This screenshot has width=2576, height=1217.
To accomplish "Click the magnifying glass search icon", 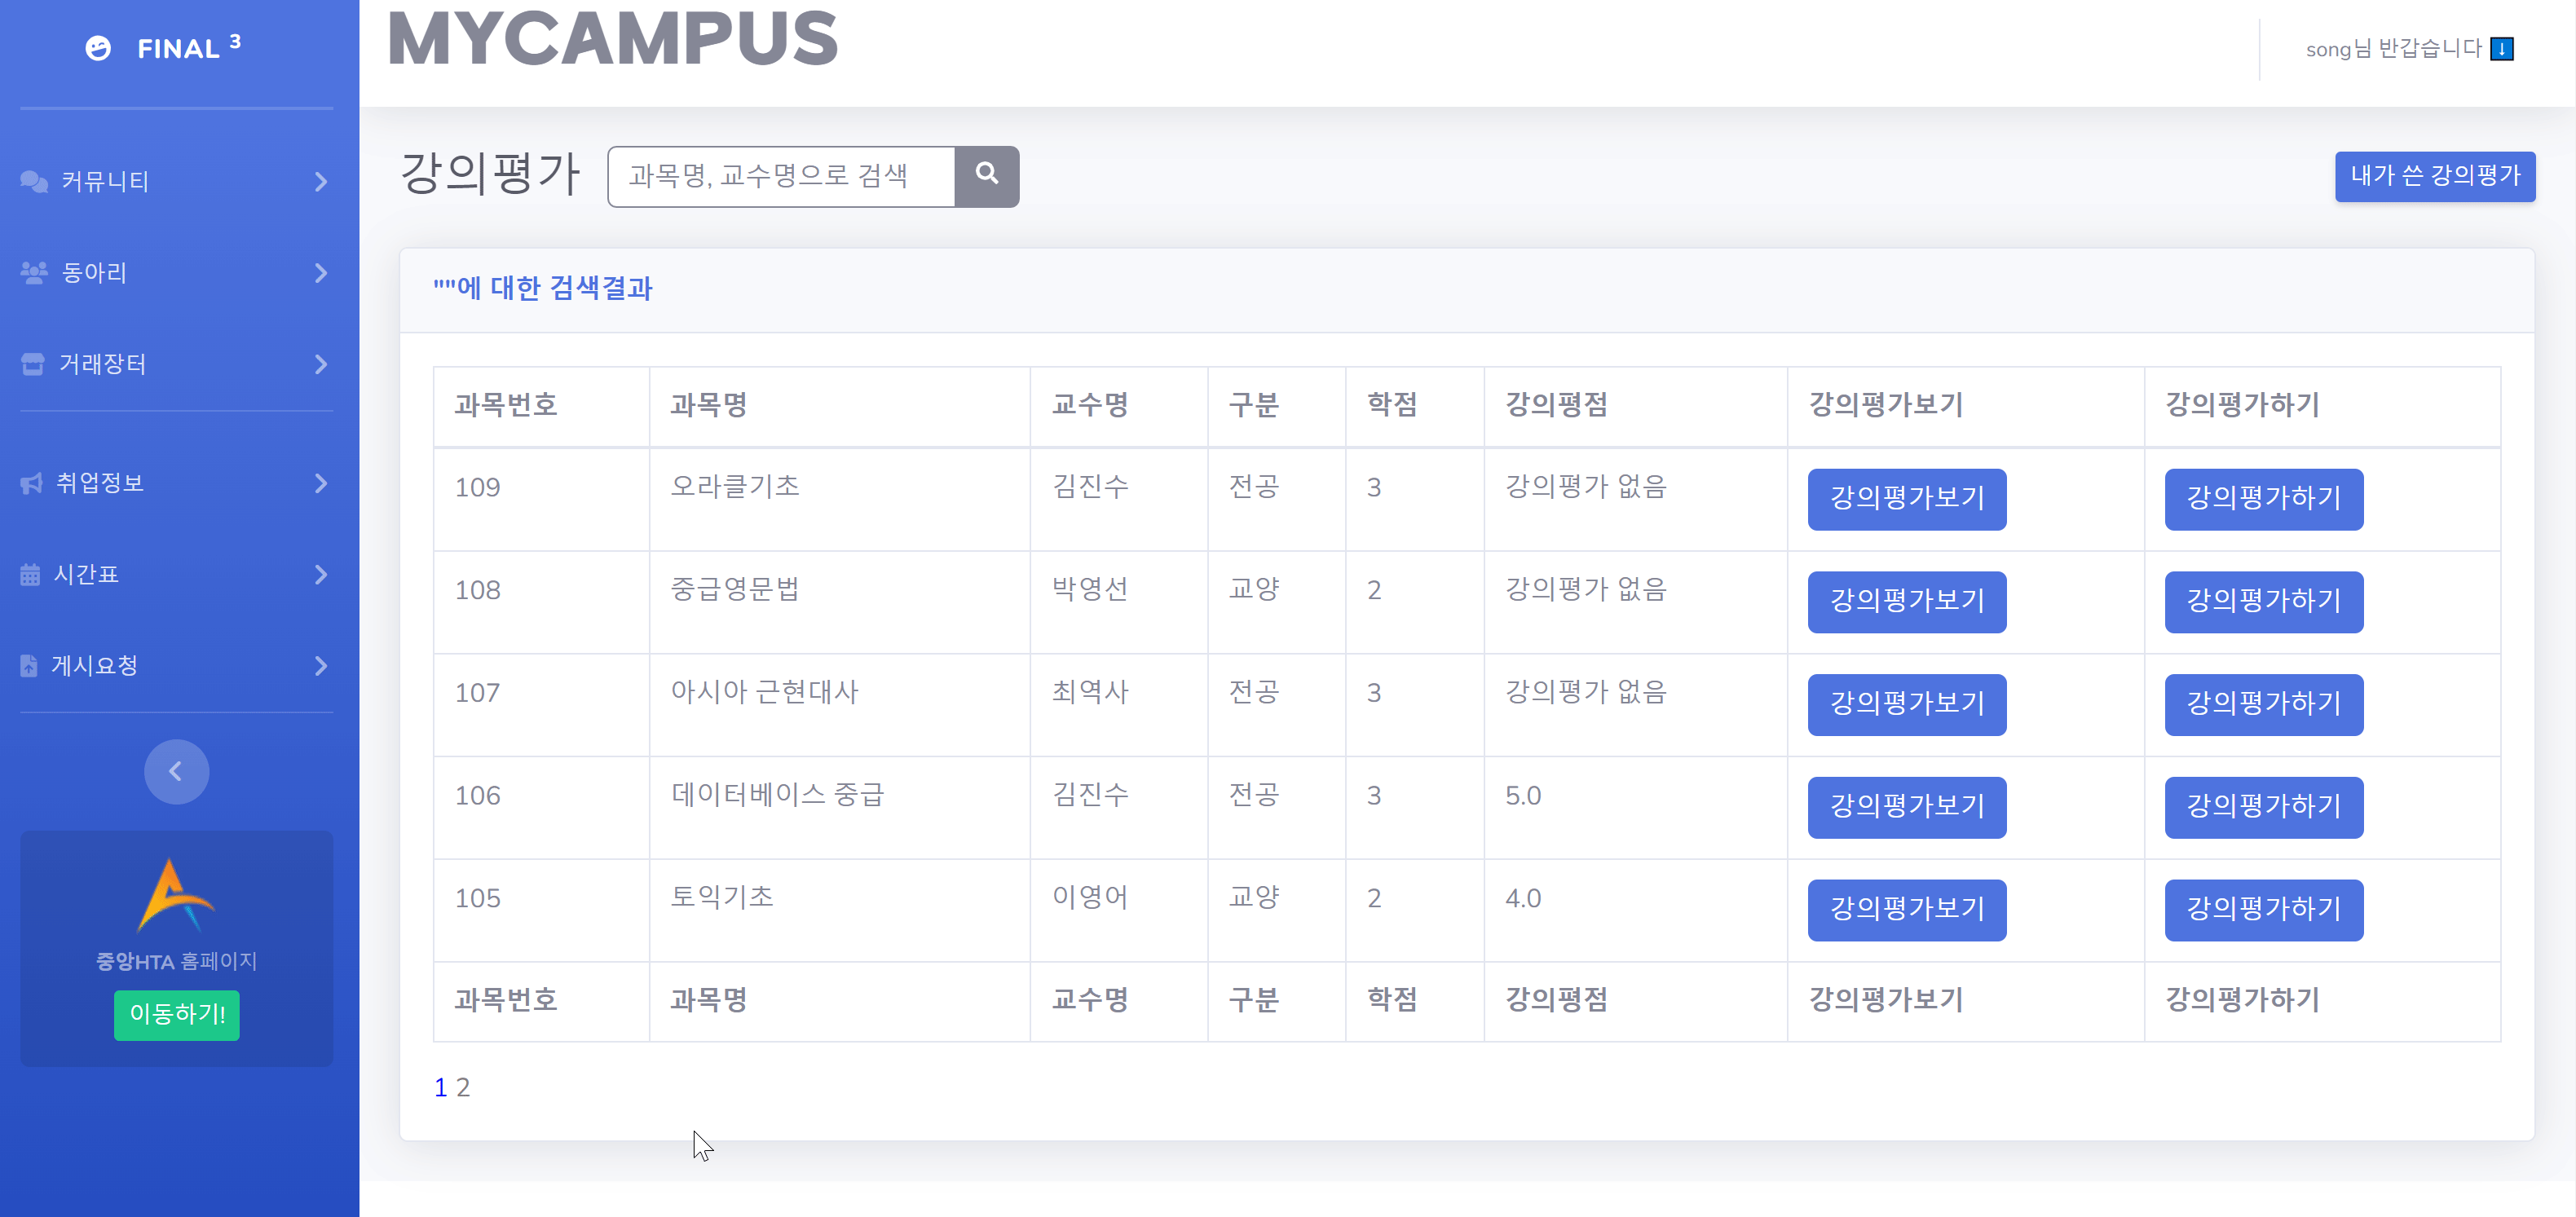I will click(x=986, y=175).
